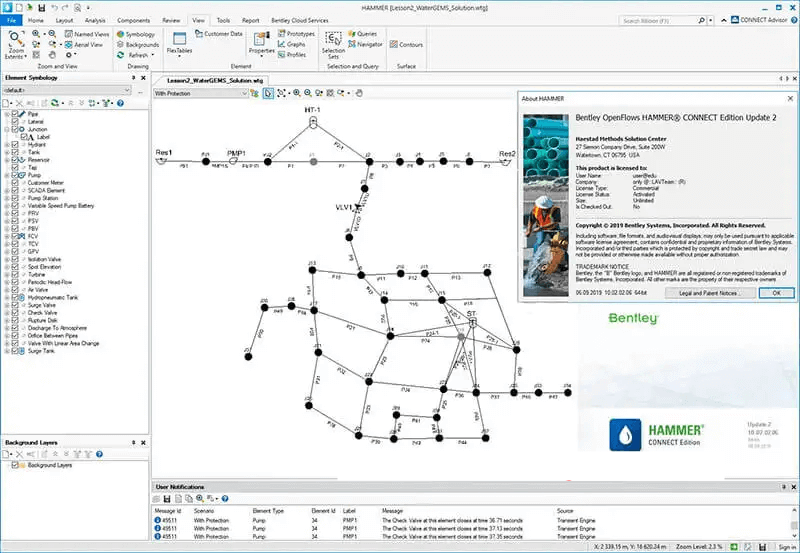Expand the Tank tree node
Image resolution: width=800 pixels, height=553 pixels.
pyautogui.click(x=7, y=152)
